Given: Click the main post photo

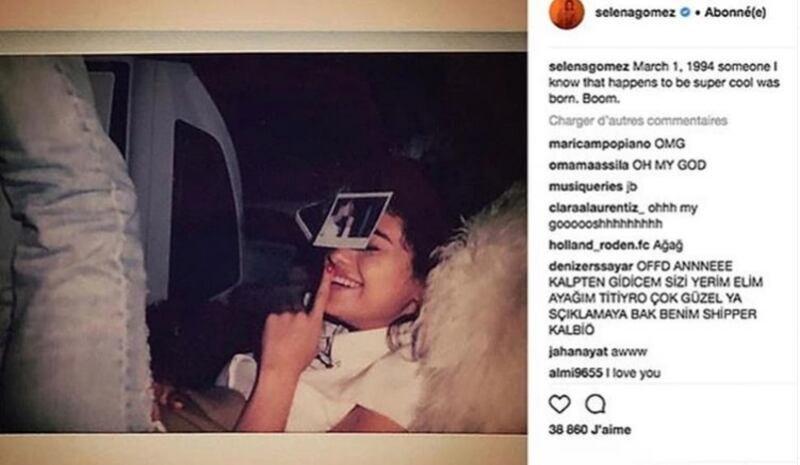Looking at the screenshot, I should (263, 242).
